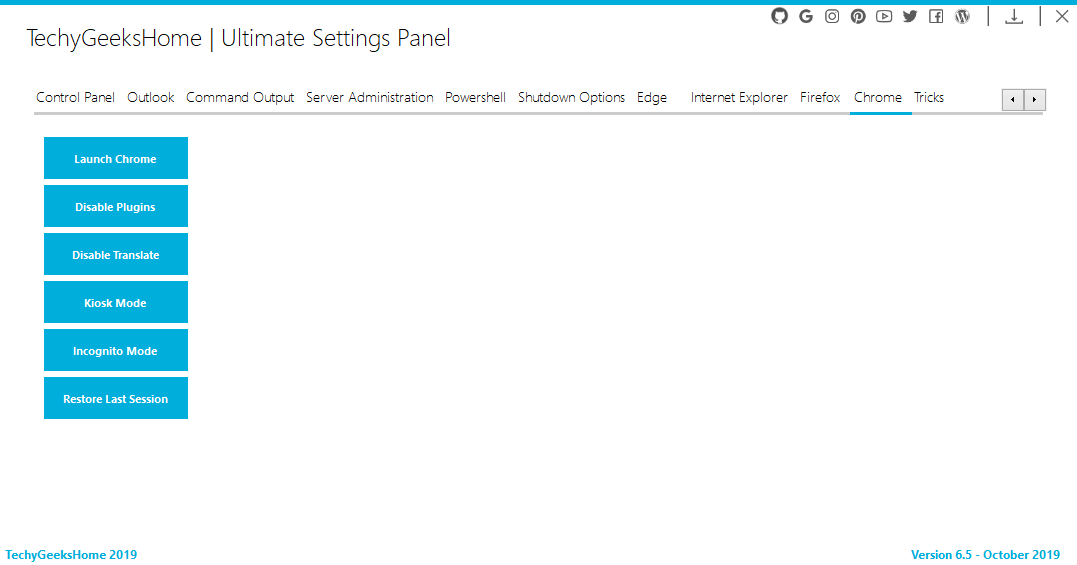Go to the Powershell tab
The width and height of the screenshot is (1077, 565).
tap(475, 97)
